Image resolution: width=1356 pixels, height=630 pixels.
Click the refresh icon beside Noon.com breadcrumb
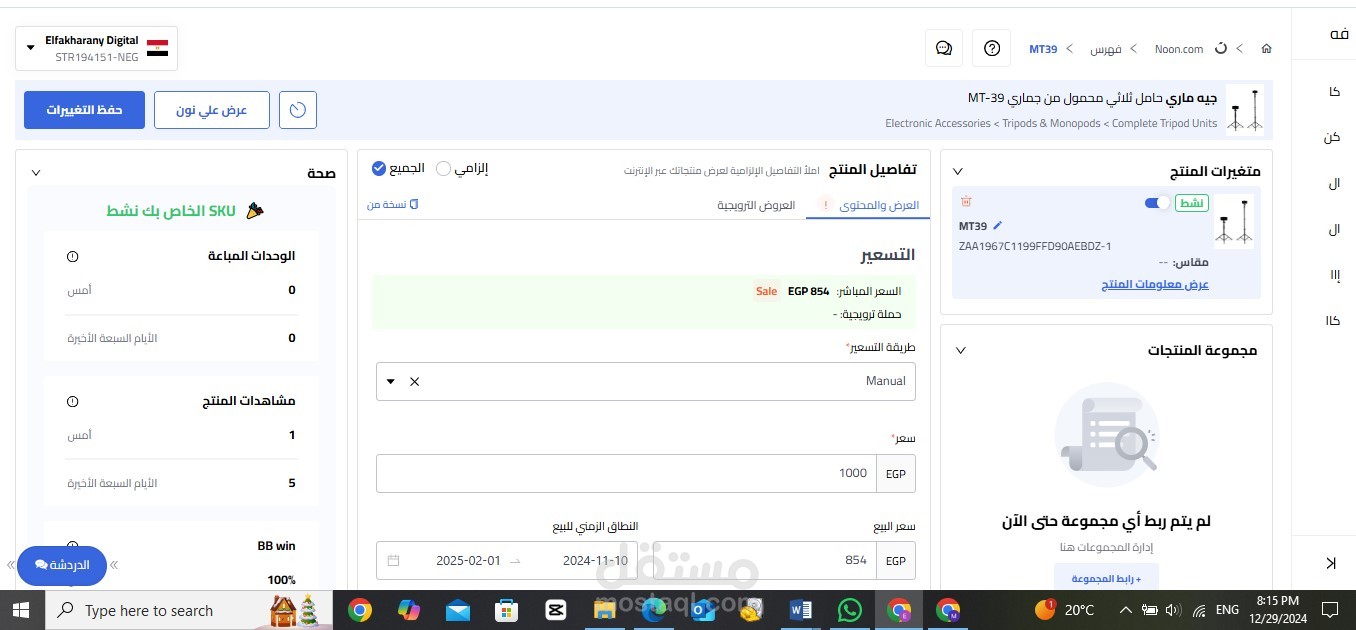coord(1220,48)
